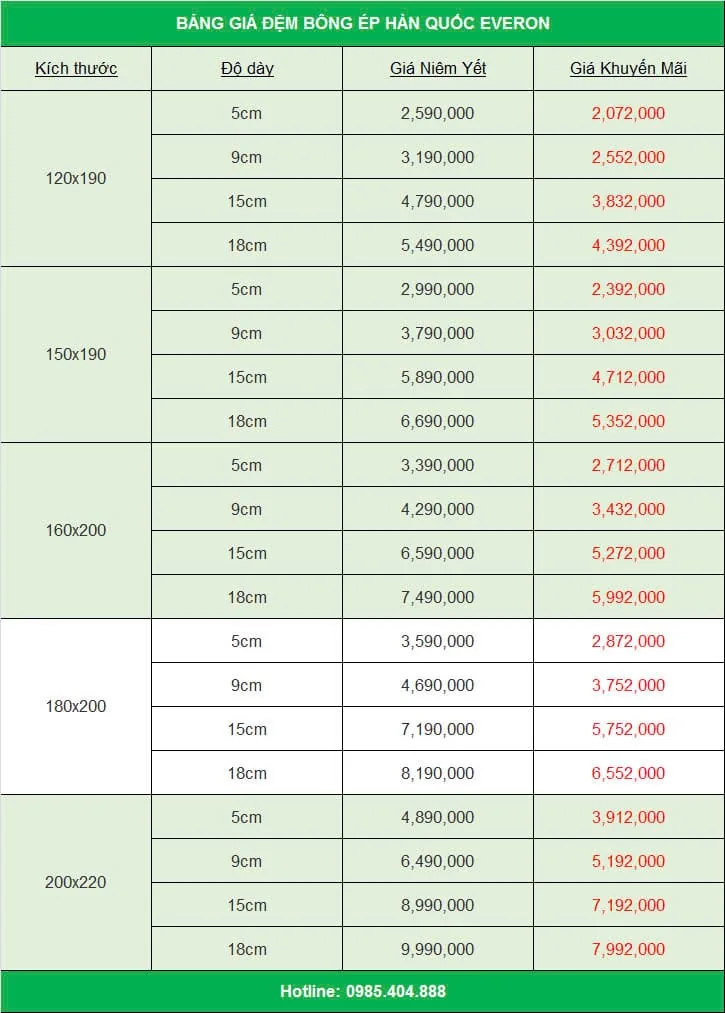
Task: Click the promo price 2,072,000
Action: pyautogui.click(x=628, y=113)
